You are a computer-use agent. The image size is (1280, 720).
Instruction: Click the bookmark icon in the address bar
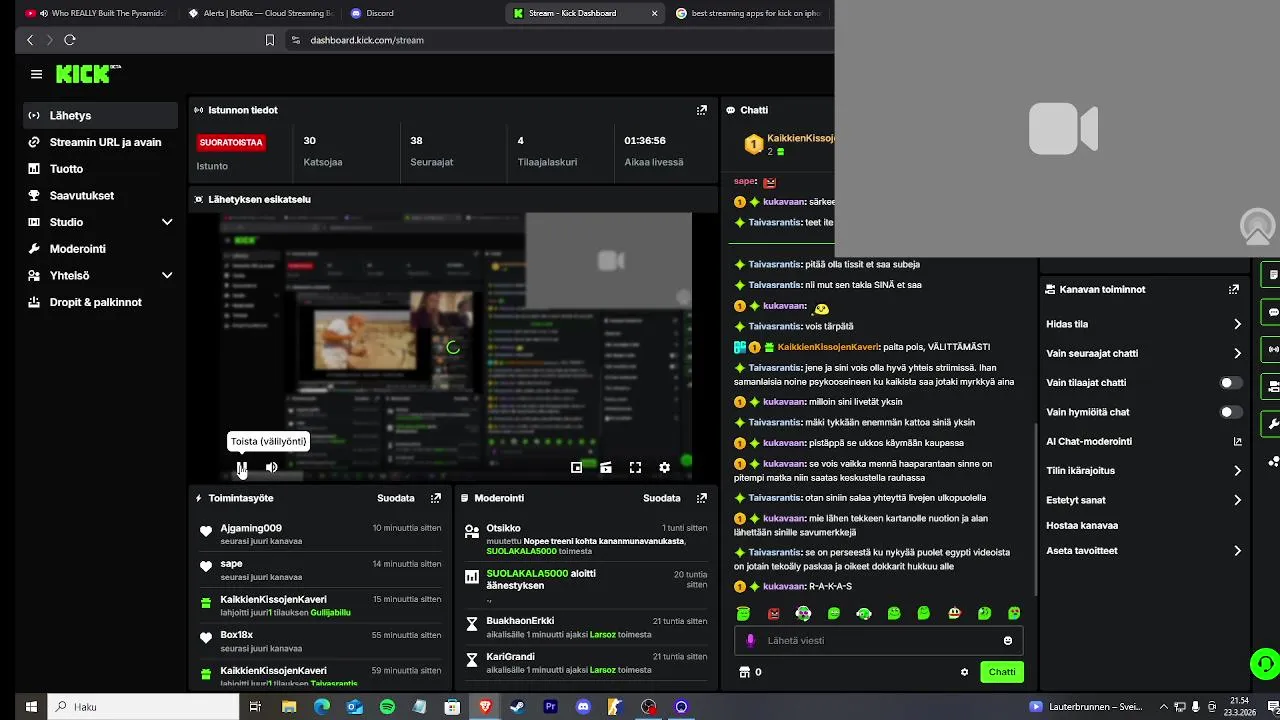click(269, 40)
